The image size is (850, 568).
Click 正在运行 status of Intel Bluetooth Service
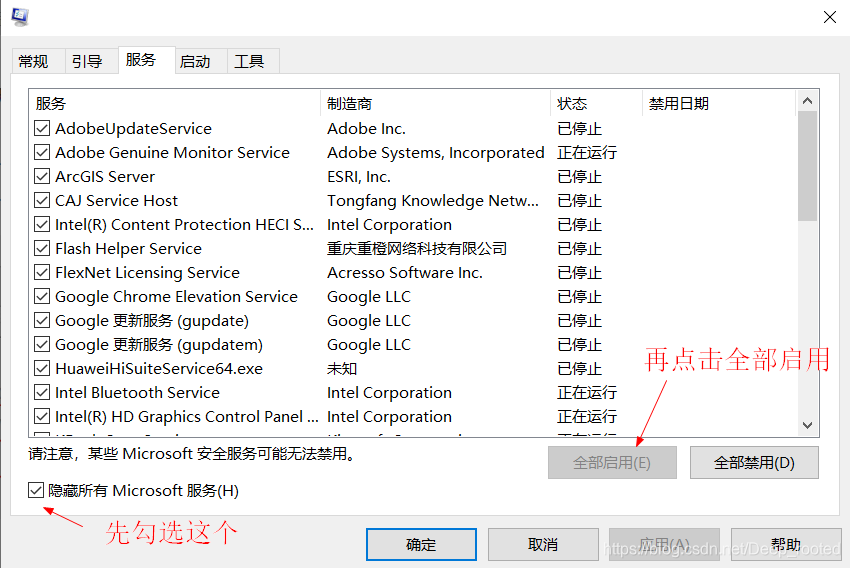587,392
